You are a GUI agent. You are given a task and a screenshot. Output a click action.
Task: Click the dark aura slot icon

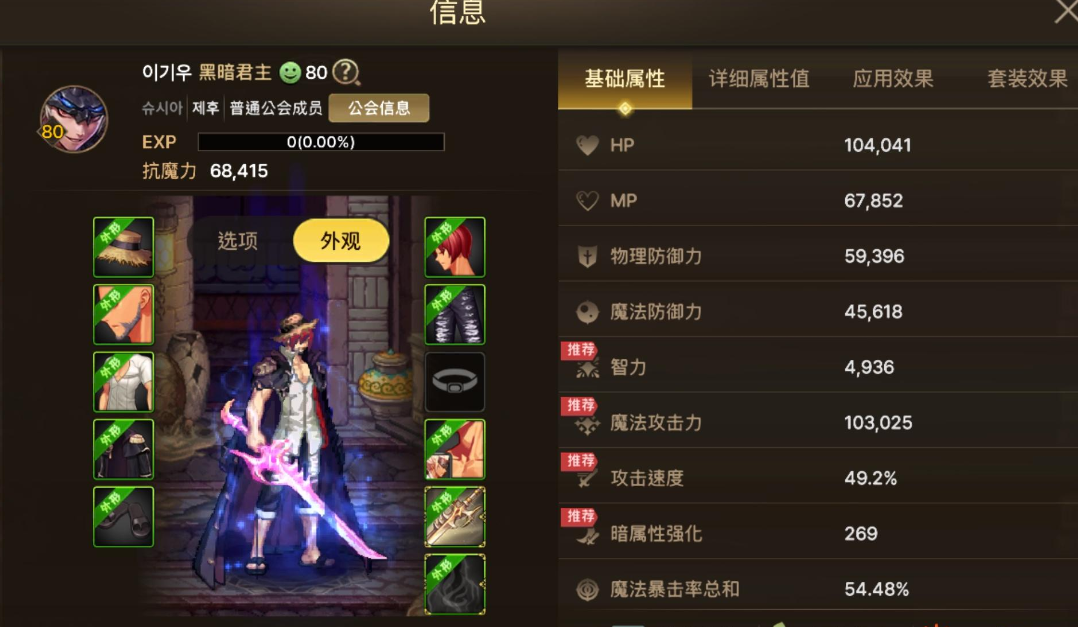tap(454, 584)
